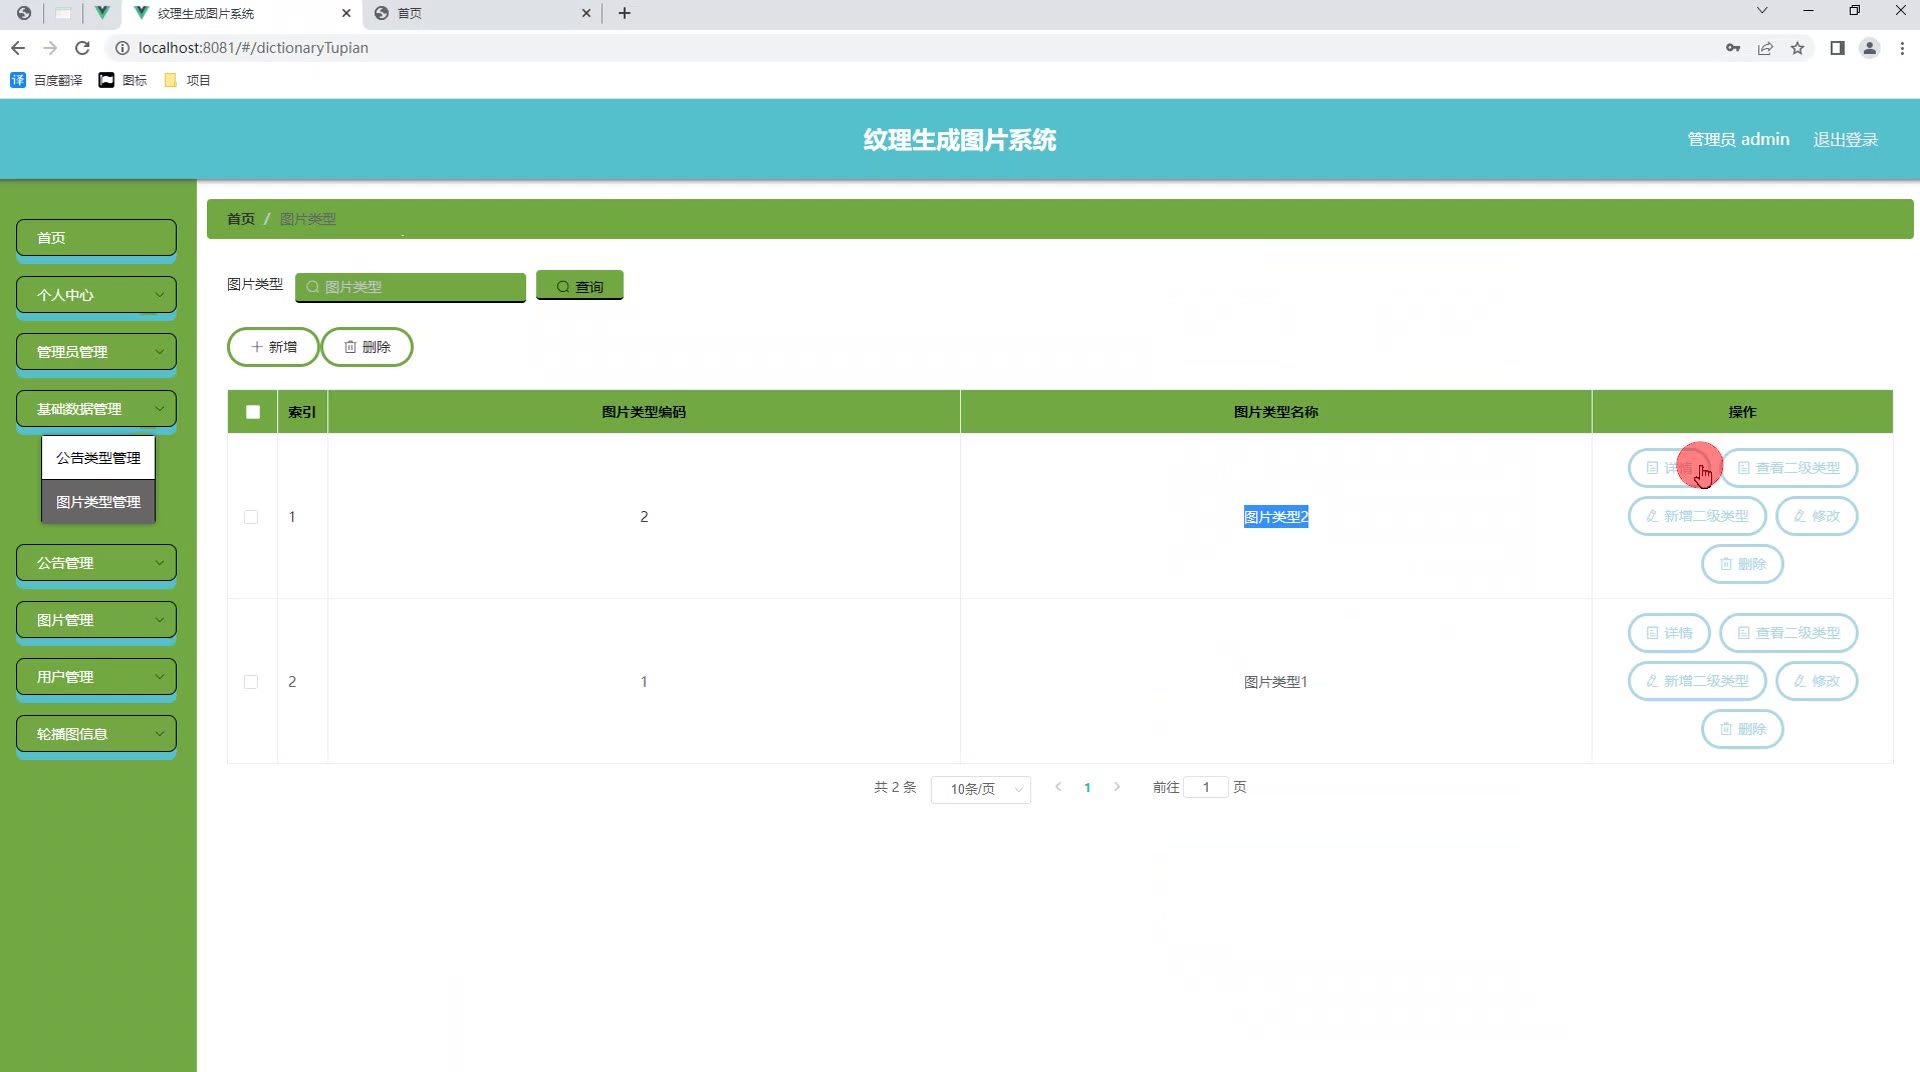Click the browser forward arrow
This screenshot has width=1920, height=1072.
pos(50,48)
